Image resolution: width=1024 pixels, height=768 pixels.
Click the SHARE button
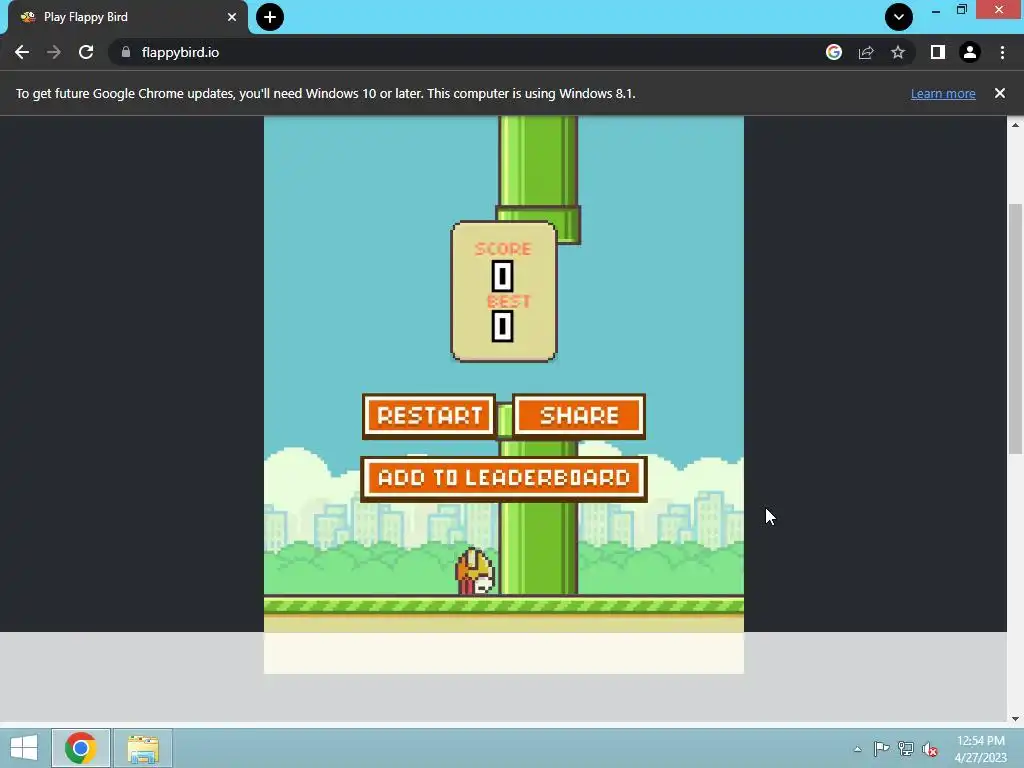coord(579,416)
